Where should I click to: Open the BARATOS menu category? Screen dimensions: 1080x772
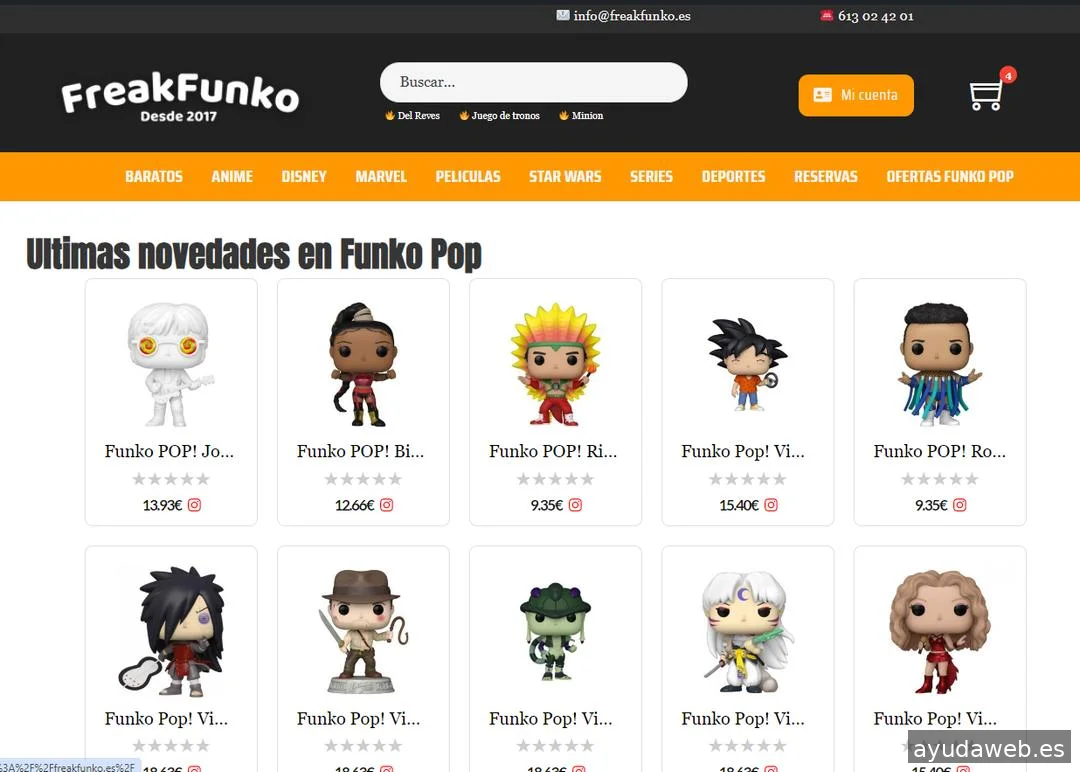click(x=154, y=176)
